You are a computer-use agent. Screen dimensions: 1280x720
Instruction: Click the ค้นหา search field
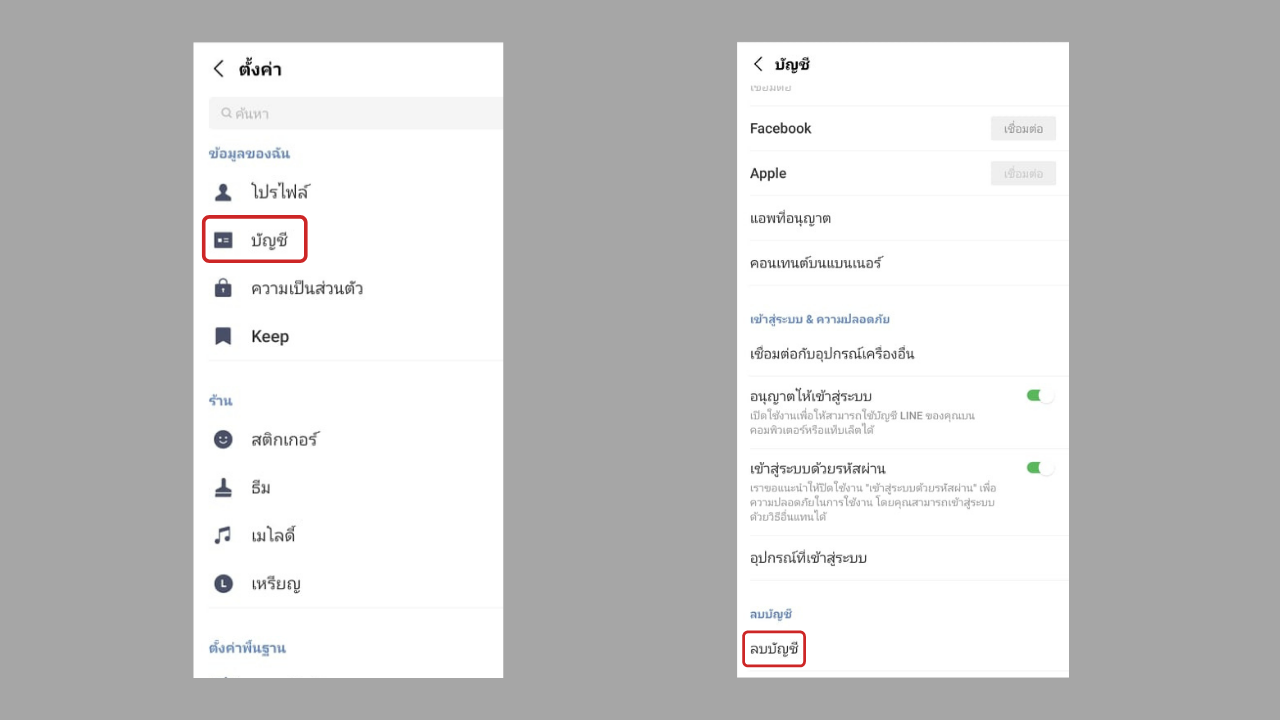pyautogui.click(x=356, y=113)
